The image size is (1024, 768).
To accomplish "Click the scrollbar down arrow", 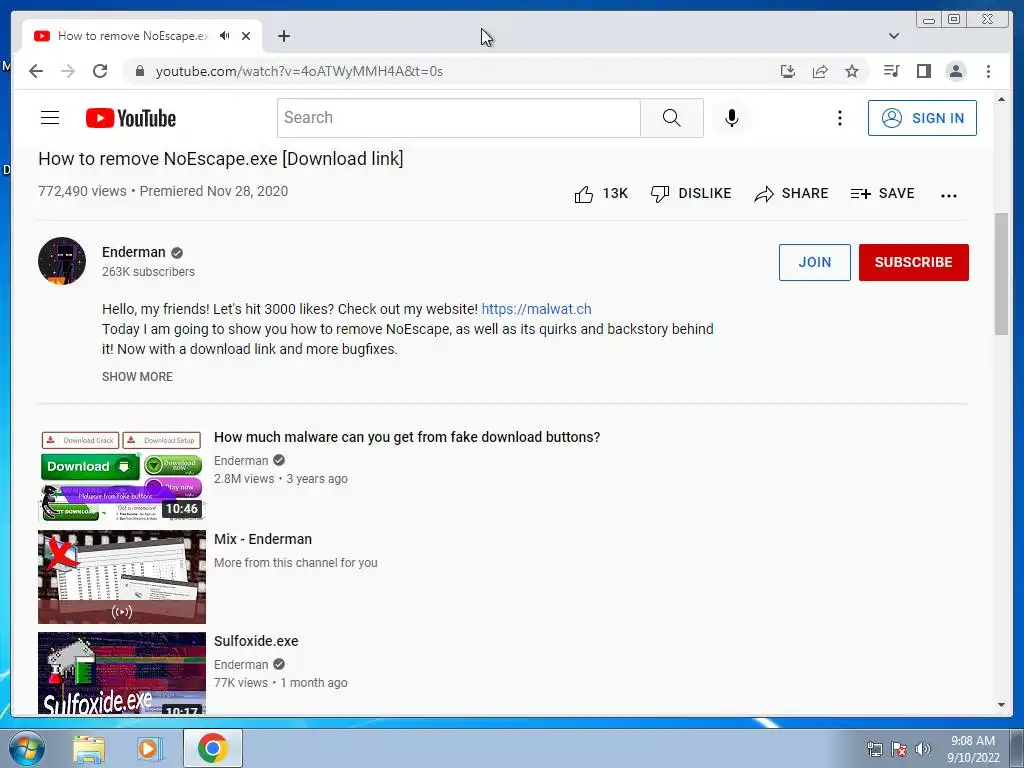I will [1001, 705].
